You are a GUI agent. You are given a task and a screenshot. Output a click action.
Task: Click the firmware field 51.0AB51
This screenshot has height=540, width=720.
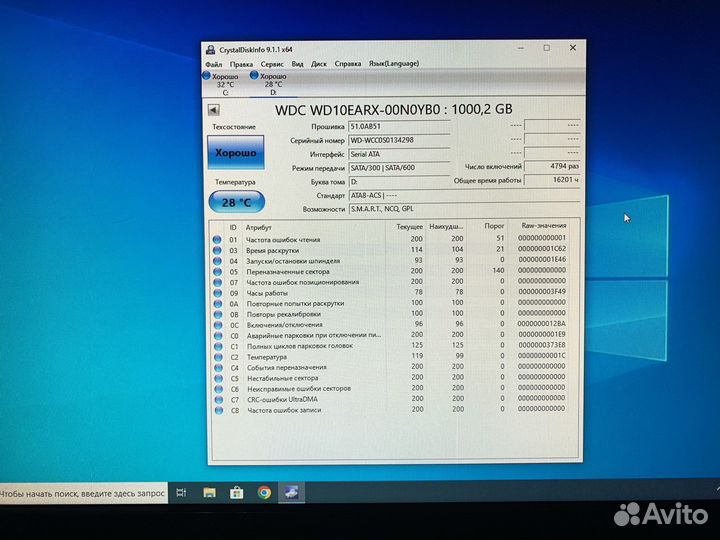pyautogui.click(x=399, y=126)
